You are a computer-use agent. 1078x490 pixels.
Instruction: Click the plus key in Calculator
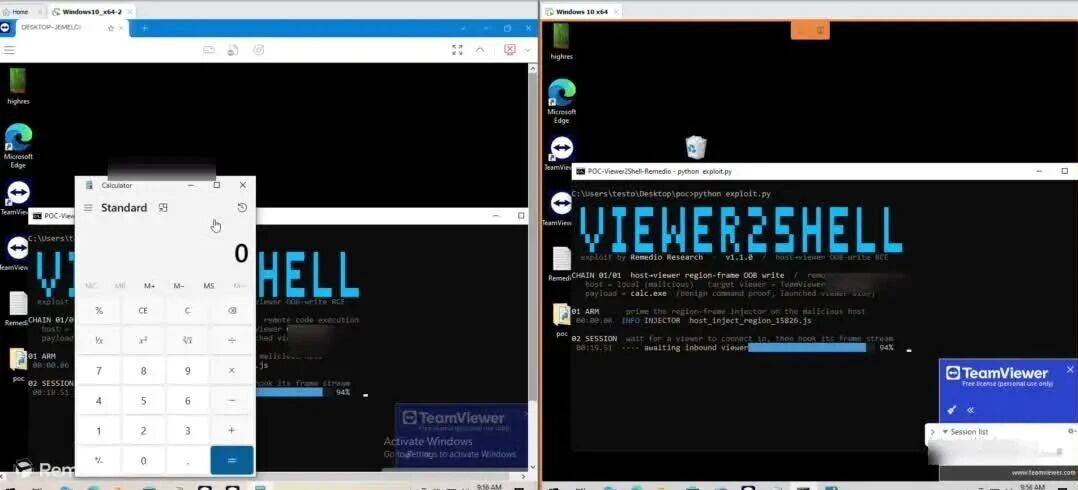(x=232, y=431)
